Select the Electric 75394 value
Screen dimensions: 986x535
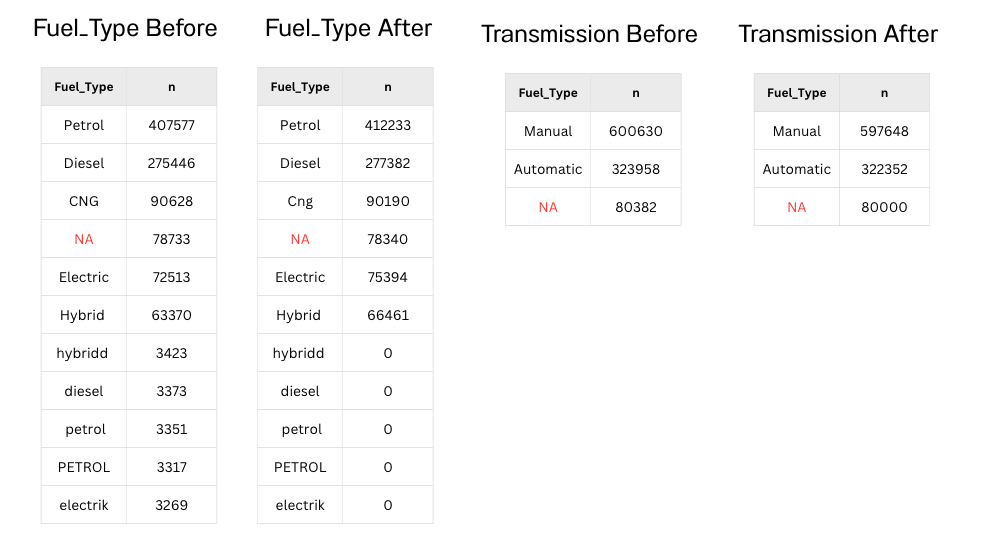(388, 277)
